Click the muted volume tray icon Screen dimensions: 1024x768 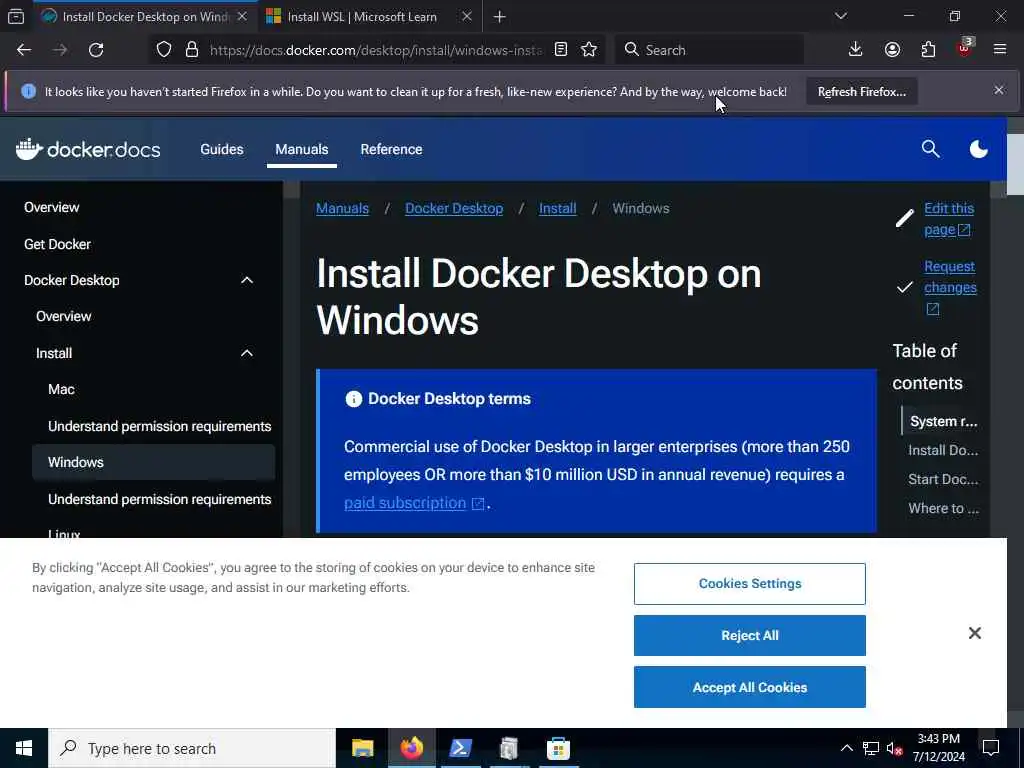coord(895,748)
